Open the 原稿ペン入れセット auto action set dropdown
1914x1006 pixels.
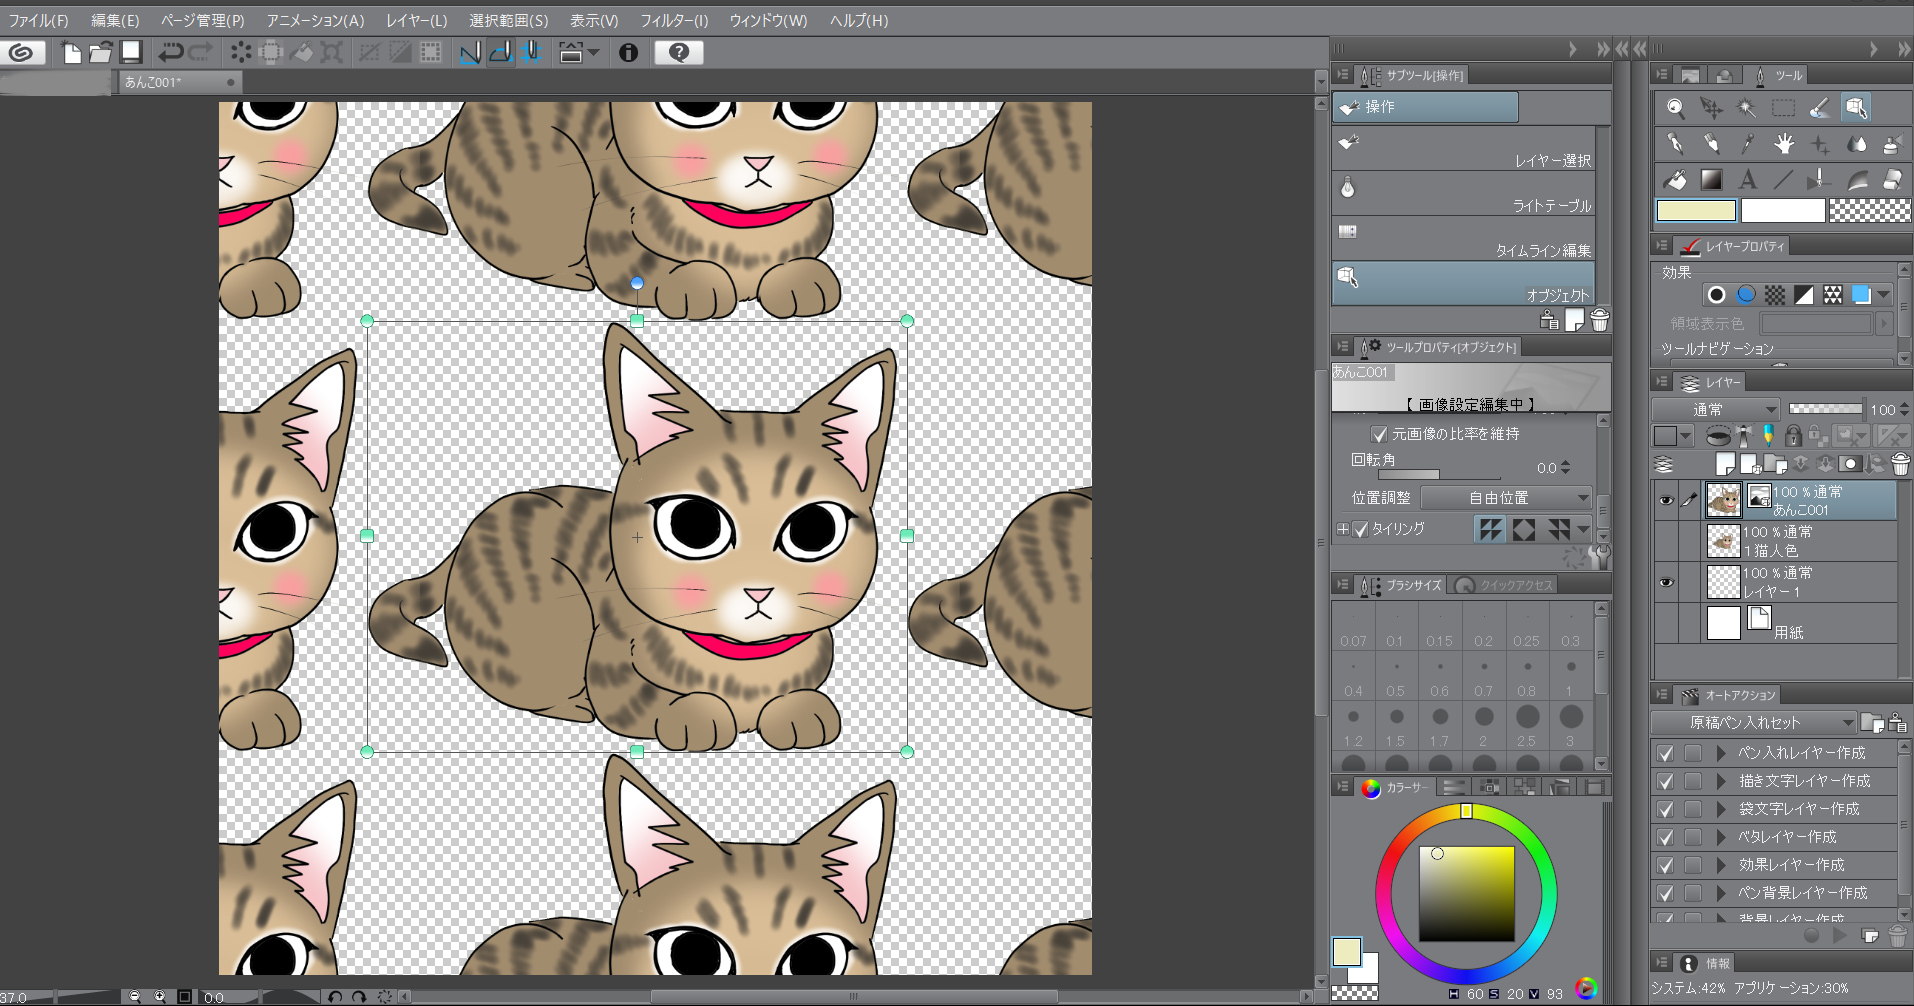(1754, 723)
